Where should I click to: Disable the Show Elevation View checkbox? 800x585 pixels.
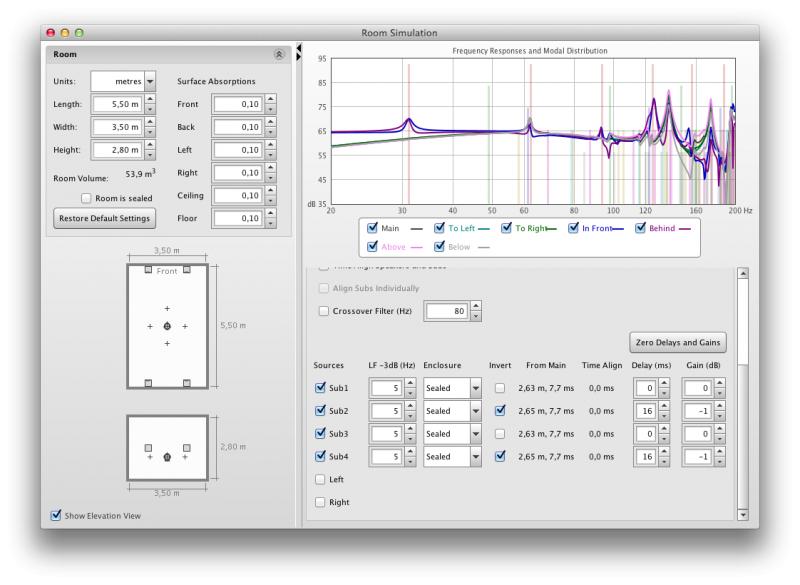pyautogui.click(x=55, y=516)
